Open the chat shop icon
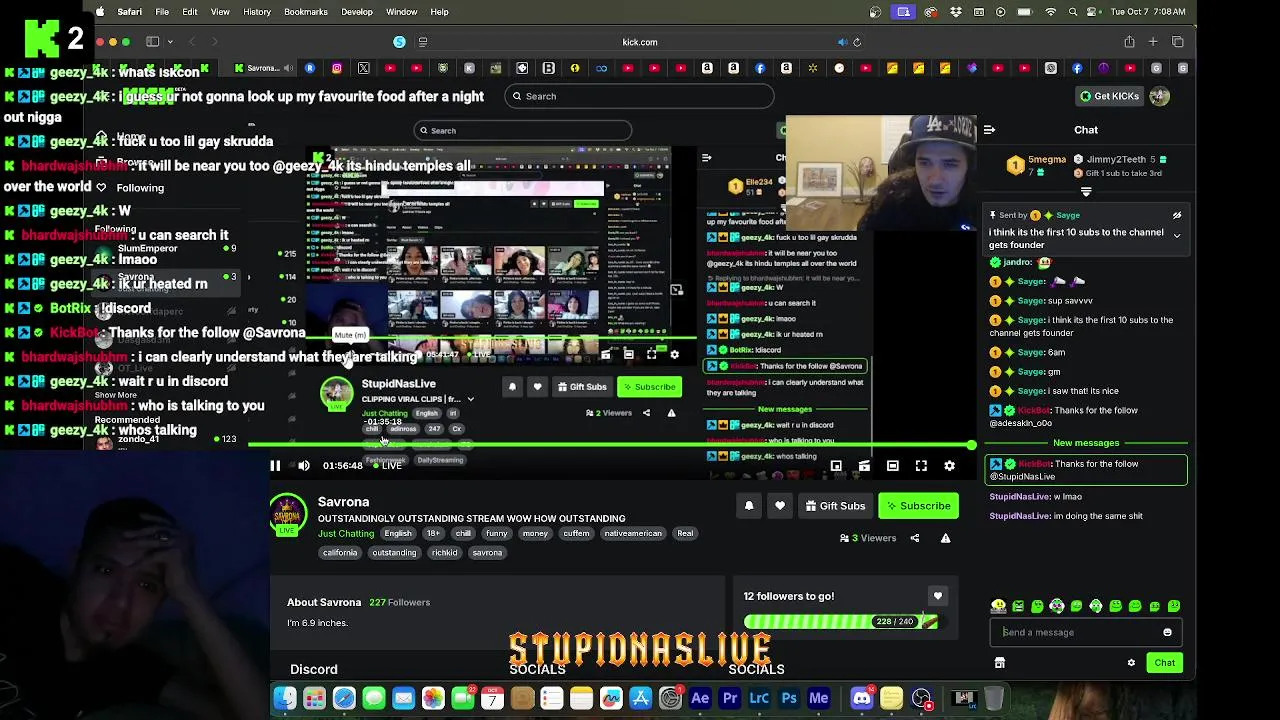 pyautogui.click(x=999, y=663)
